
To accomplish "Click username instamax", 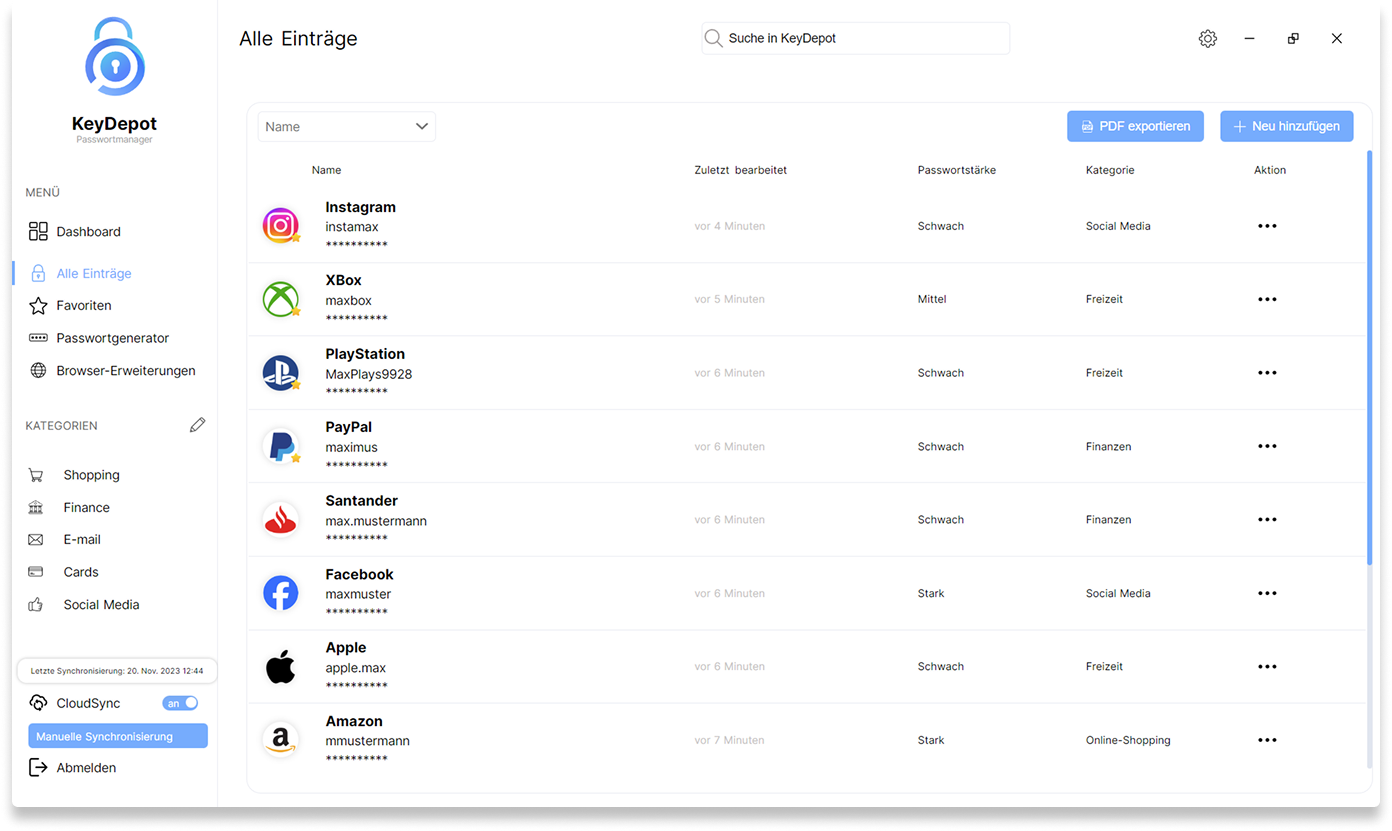I will (x=352, y=227).
